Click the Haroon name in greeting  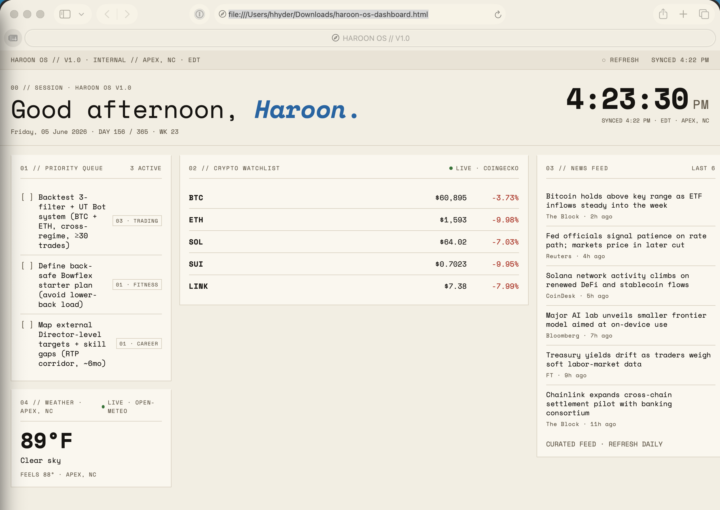point(306,110)
